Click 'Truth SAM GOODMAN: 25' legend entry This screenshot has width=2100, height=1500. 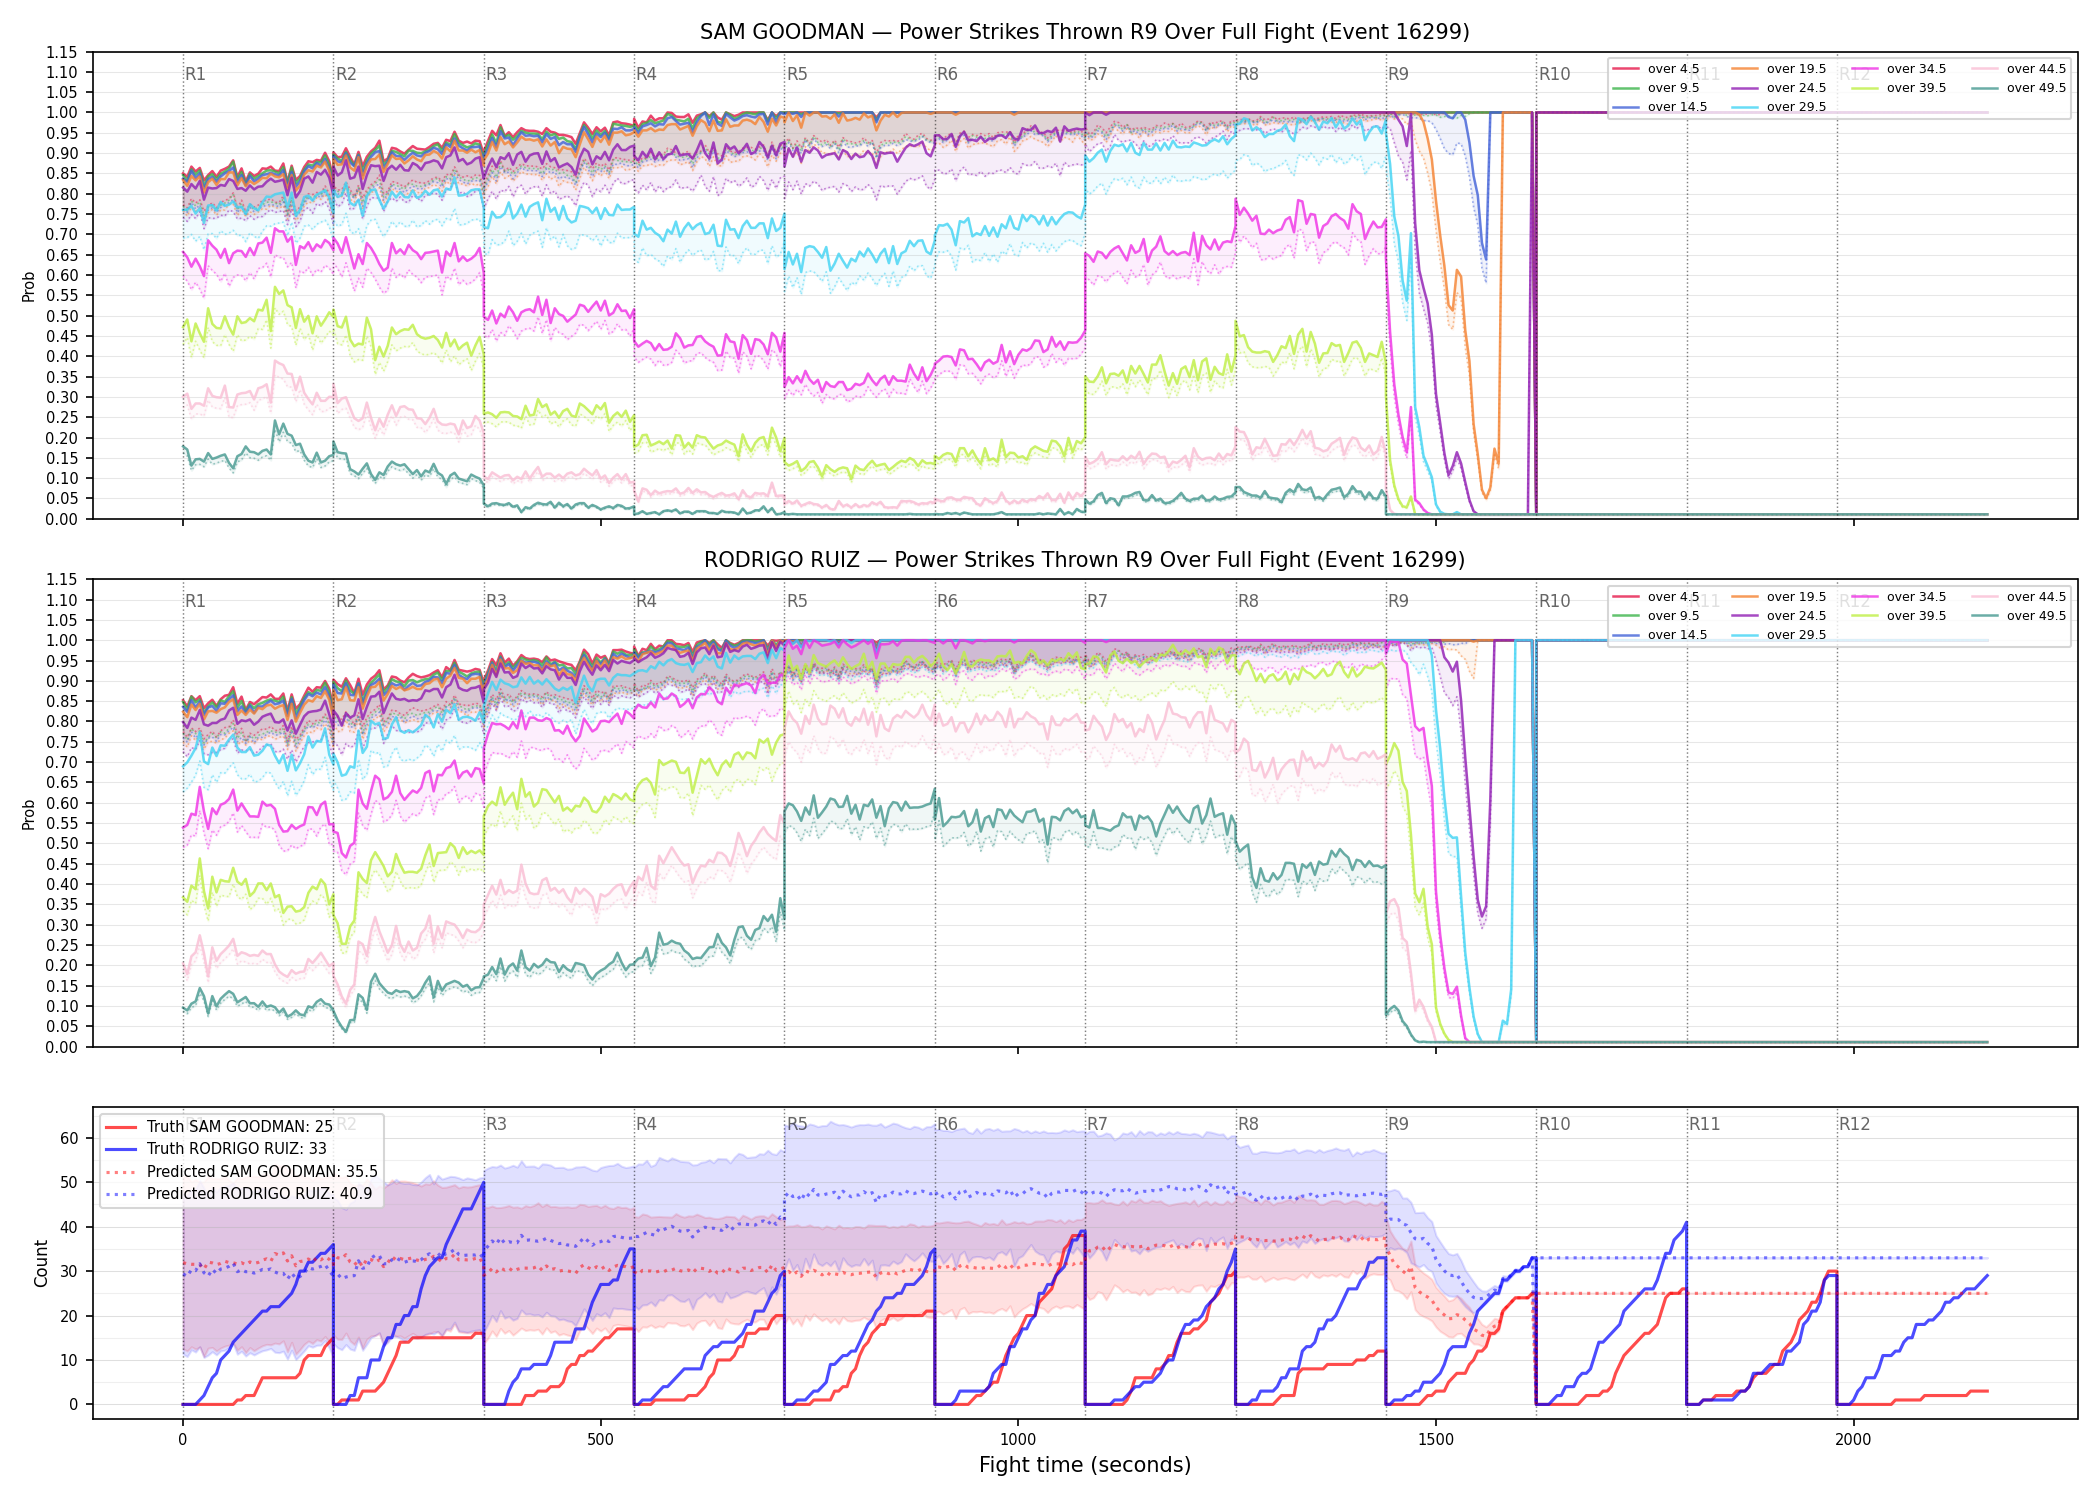click(219, 1127)
